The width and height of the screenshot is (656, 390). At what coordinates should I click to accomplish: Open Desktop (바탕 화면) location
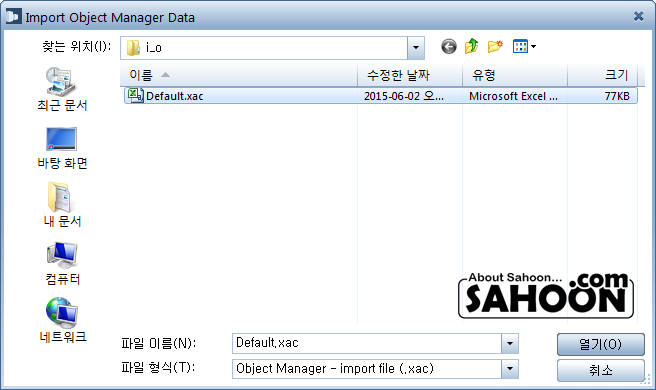click(62, 148)
